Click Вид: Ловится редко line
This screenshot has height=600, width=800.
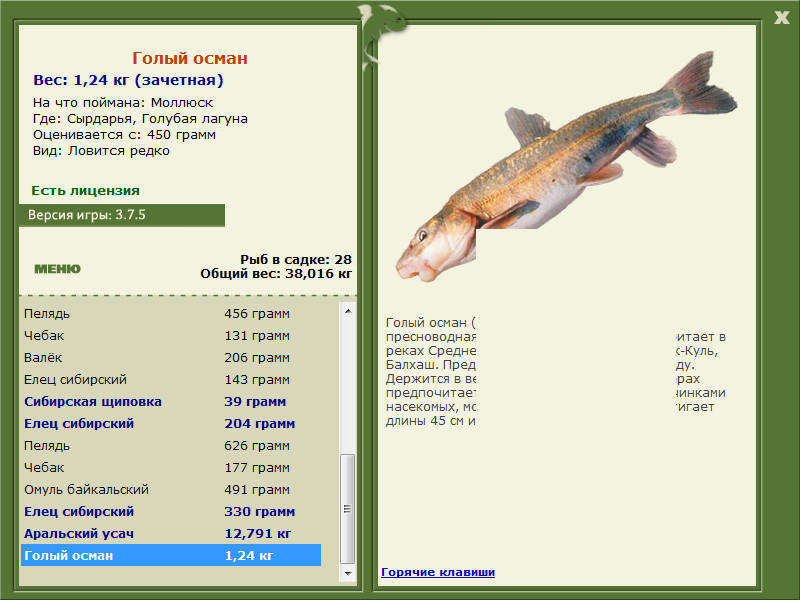(101, 151)
